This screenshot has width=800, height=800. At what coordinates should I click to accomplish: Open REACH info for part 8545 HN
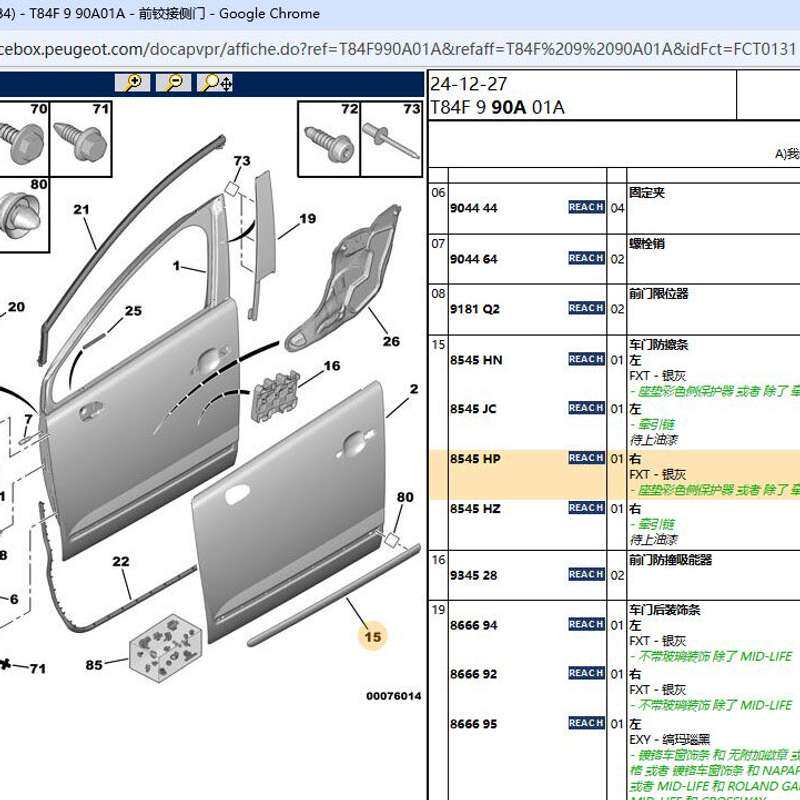(x=586, y=359)
